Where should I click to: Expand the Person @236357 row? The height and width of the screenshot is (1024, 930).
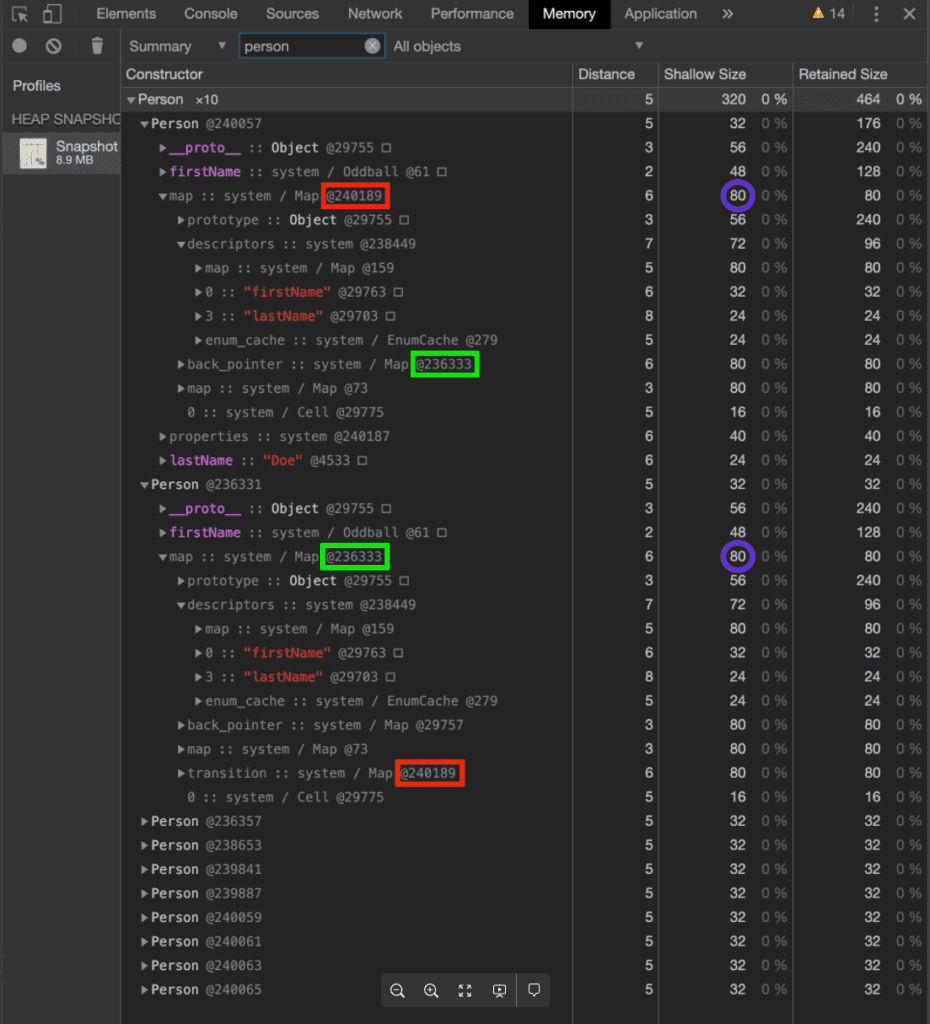tap(145, 822)
